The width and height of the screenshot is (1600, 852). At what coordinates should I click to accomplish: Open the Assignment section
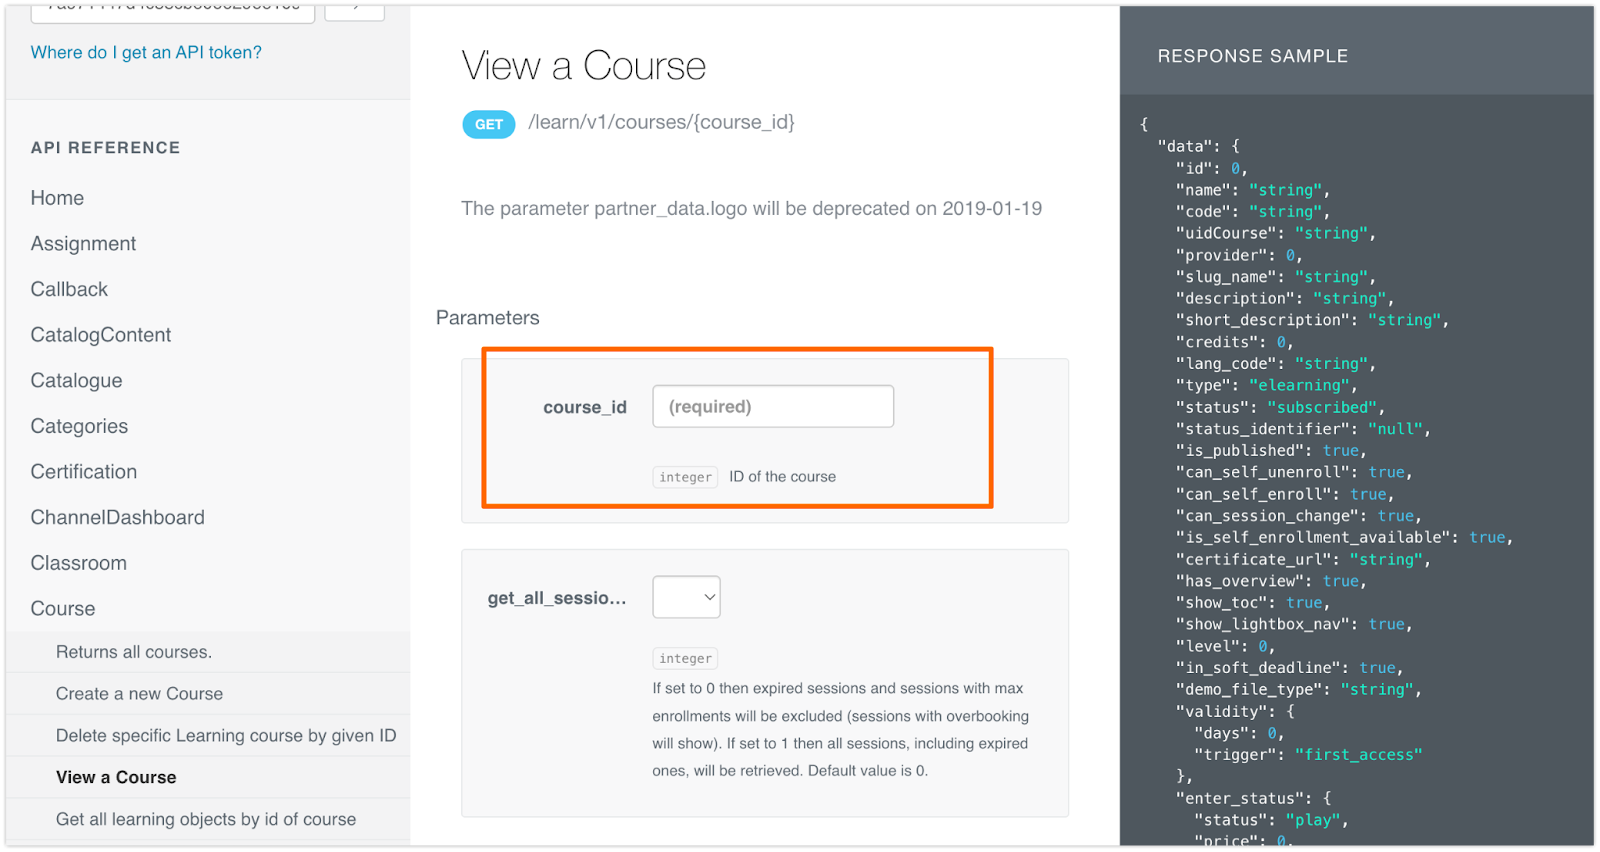click(83, 244)
